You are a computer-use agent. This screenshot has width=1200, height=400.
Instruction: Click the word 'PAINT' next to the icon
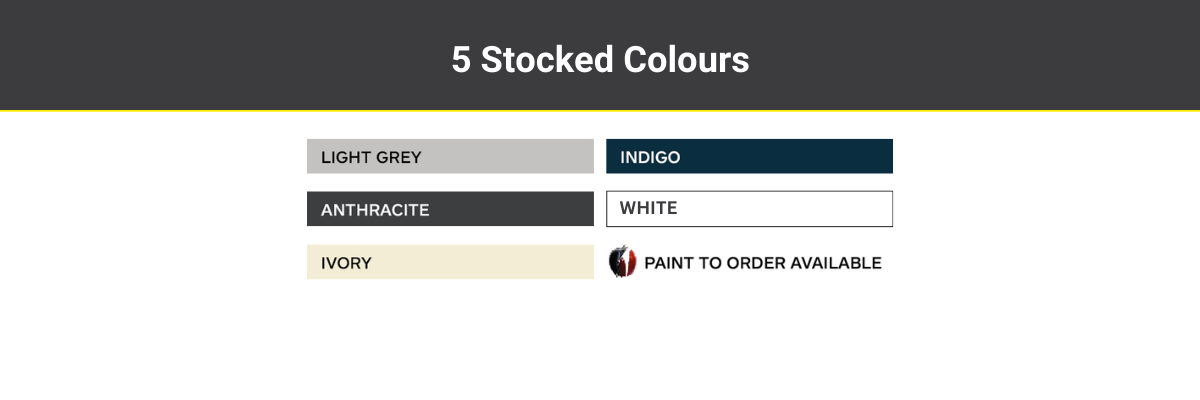667,263
